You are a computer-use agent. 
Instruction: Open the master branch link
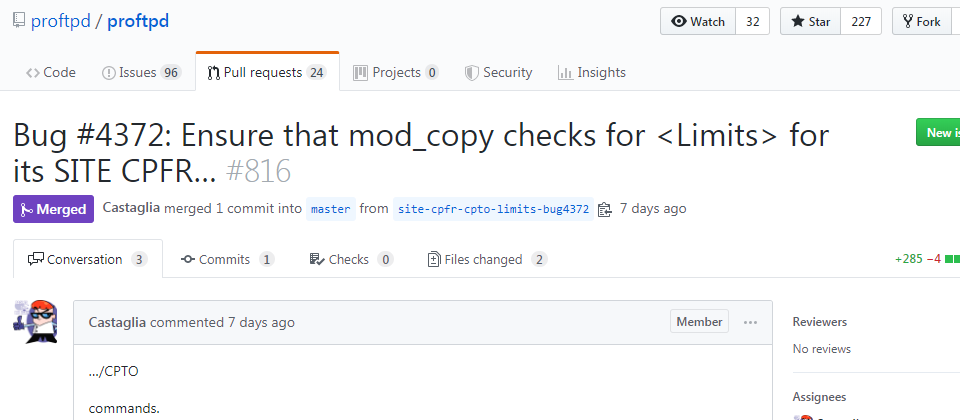[331, 209]
